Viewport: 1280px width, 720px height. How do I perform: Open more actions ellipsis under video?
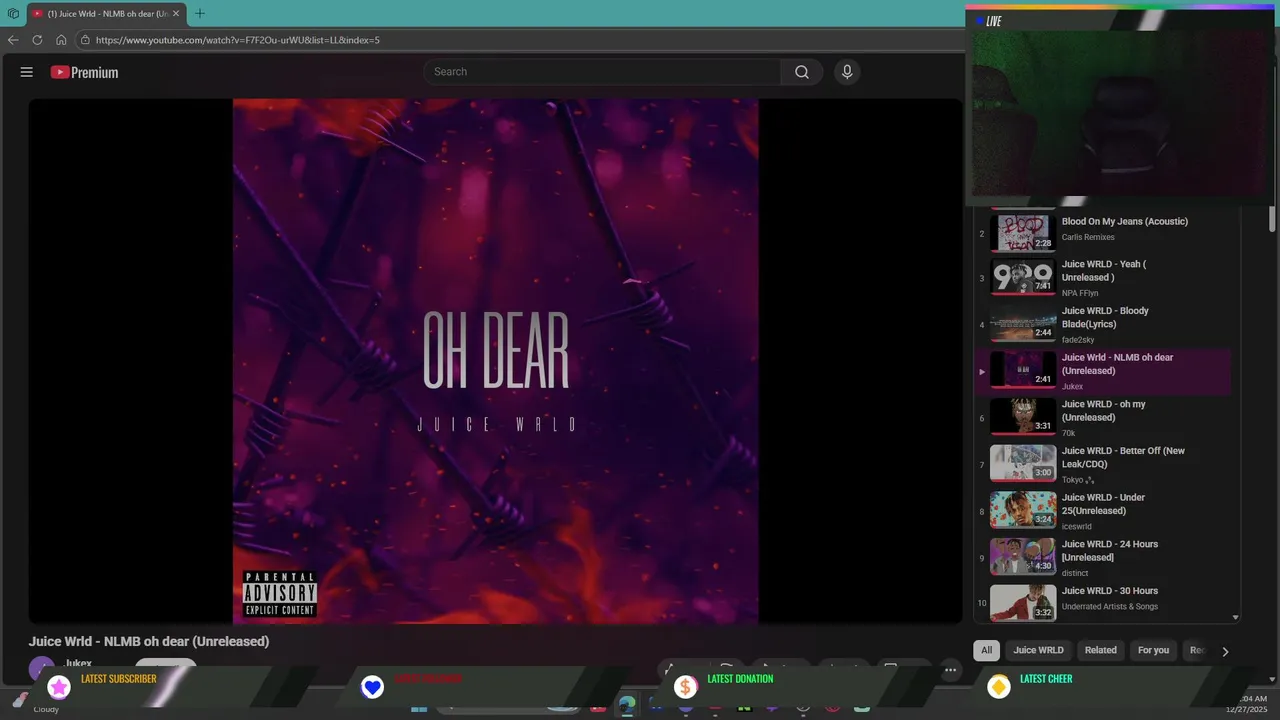point(951,670)
